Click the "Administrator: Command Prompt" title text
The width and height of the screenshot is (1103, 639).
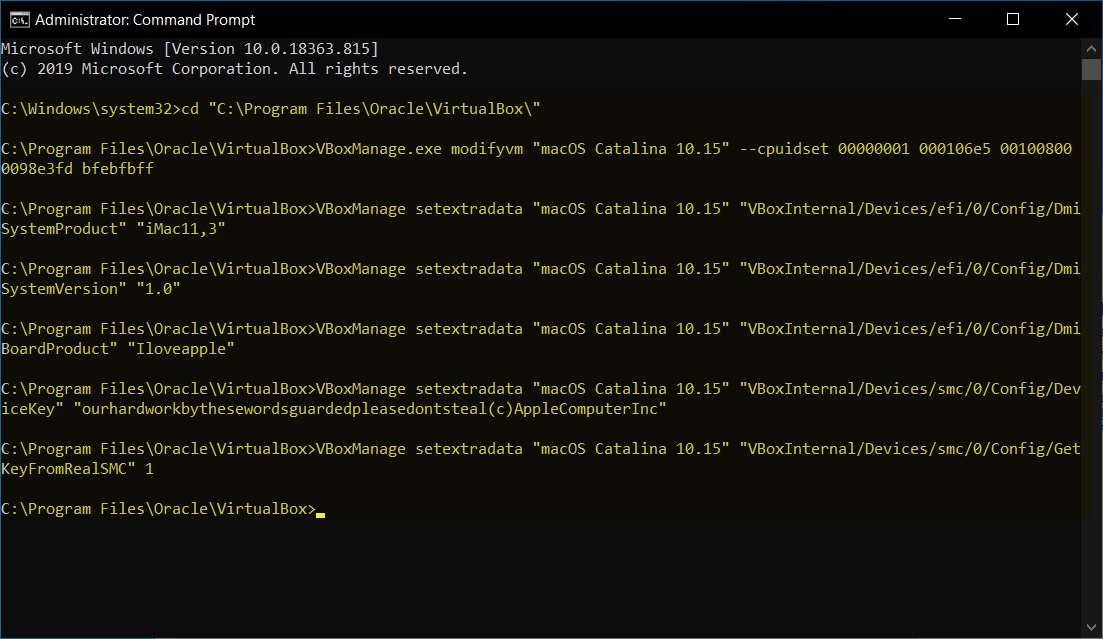point(145,20)
